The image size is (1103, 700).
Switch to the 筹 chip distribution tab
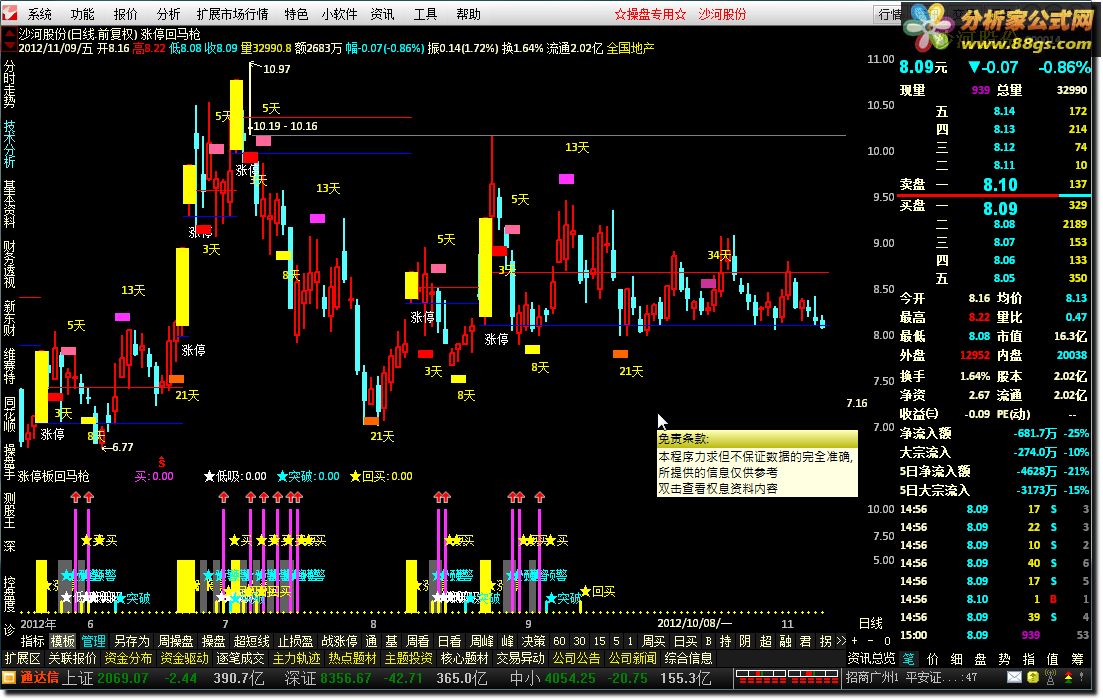click(x=1077, y=658)
